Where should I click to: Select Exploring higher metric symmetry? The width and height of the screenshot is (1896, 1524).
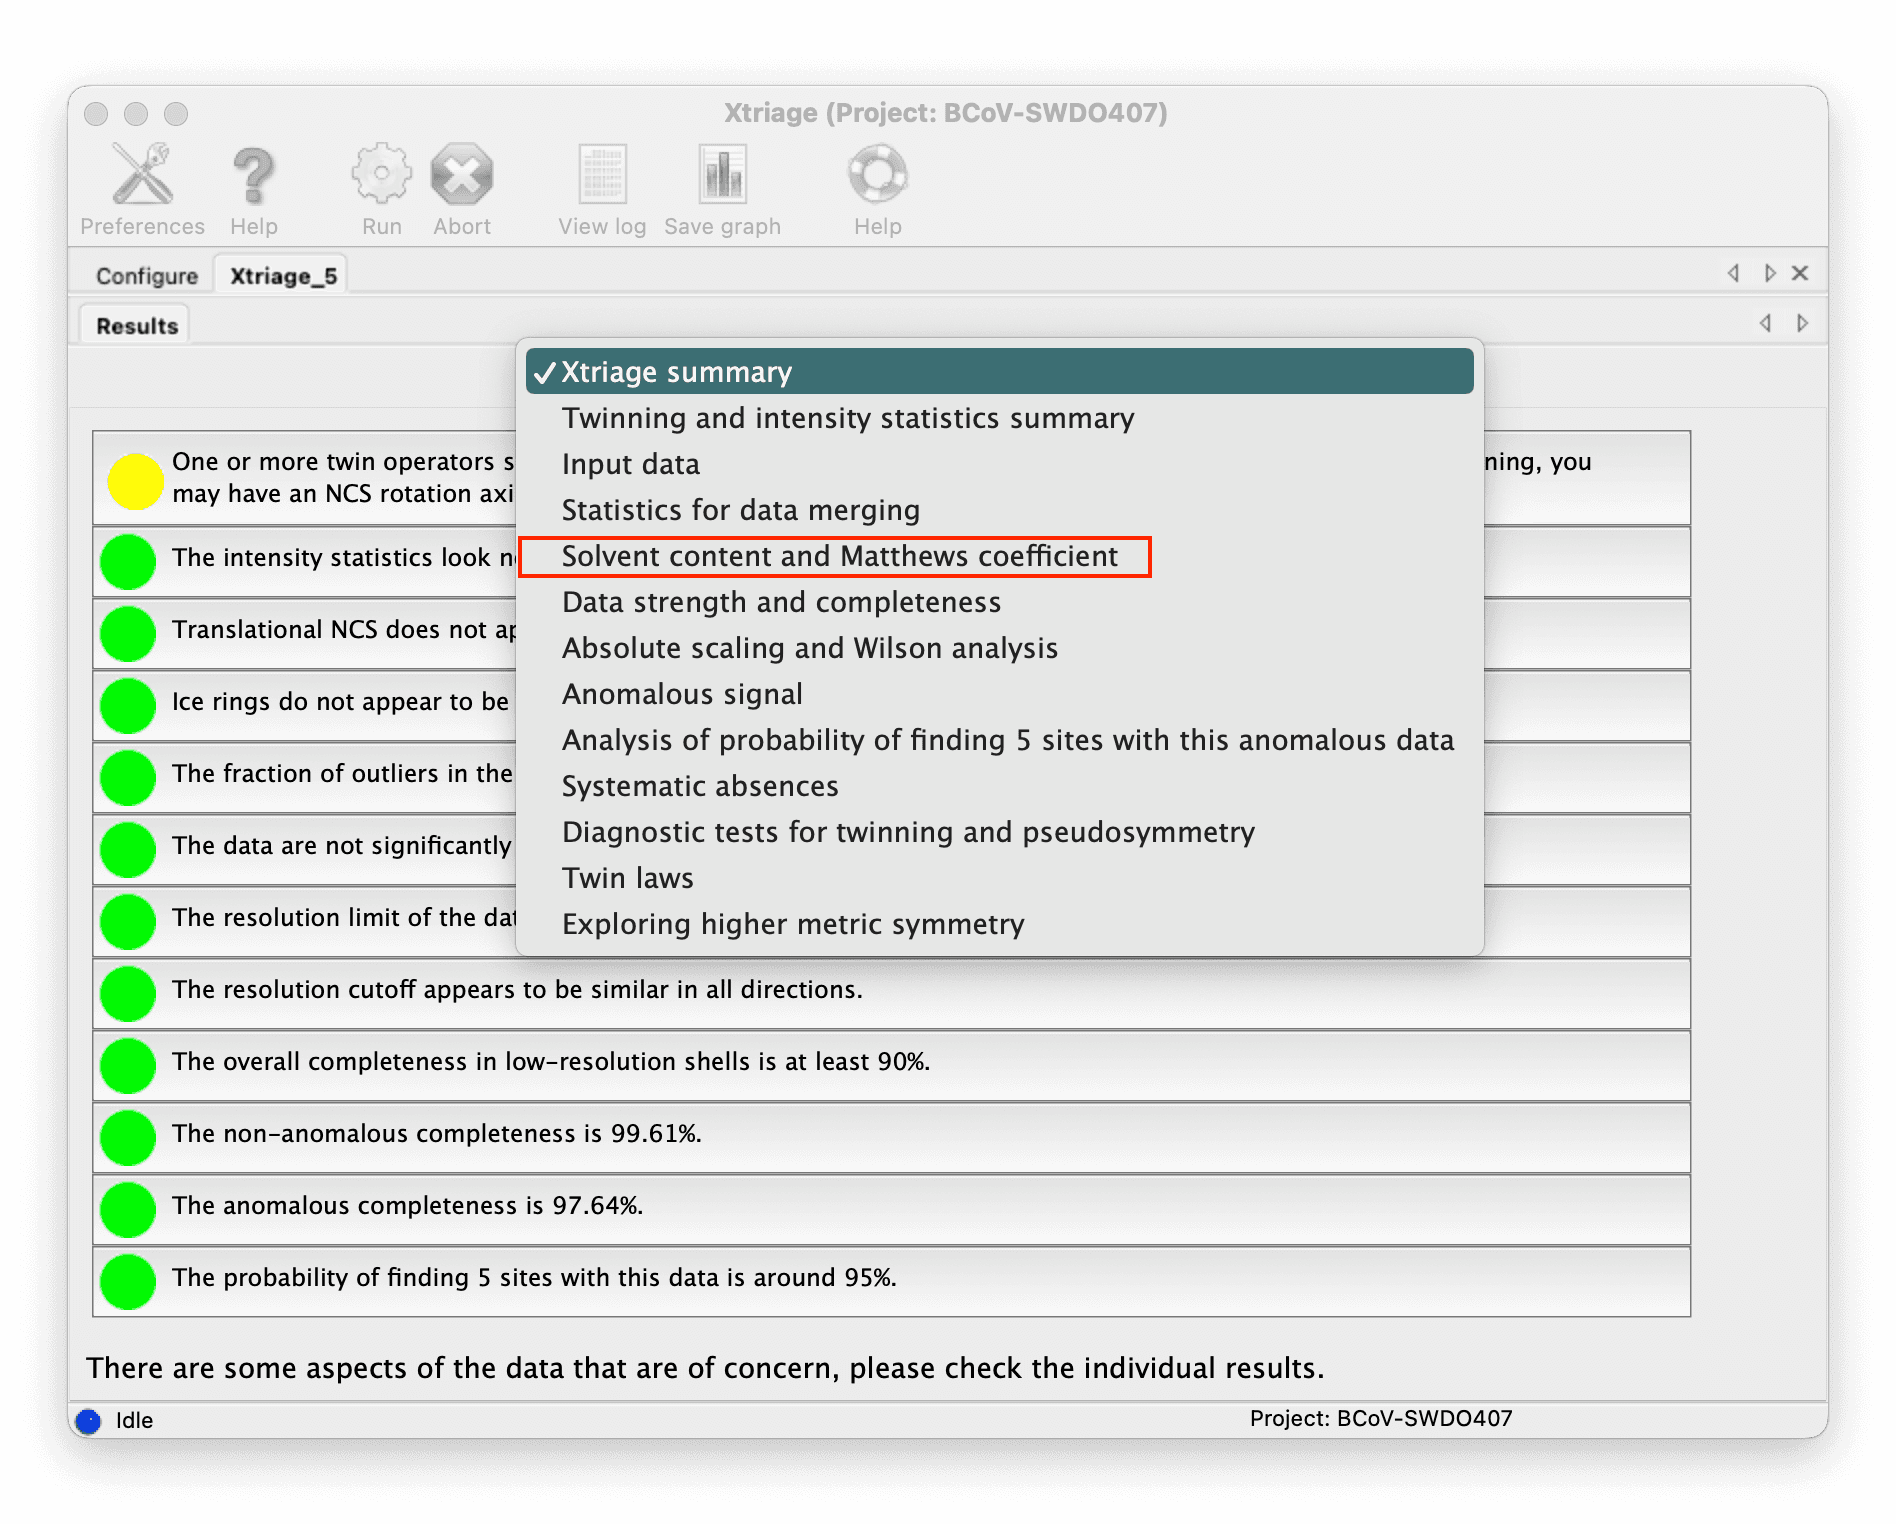point(1000,924)
